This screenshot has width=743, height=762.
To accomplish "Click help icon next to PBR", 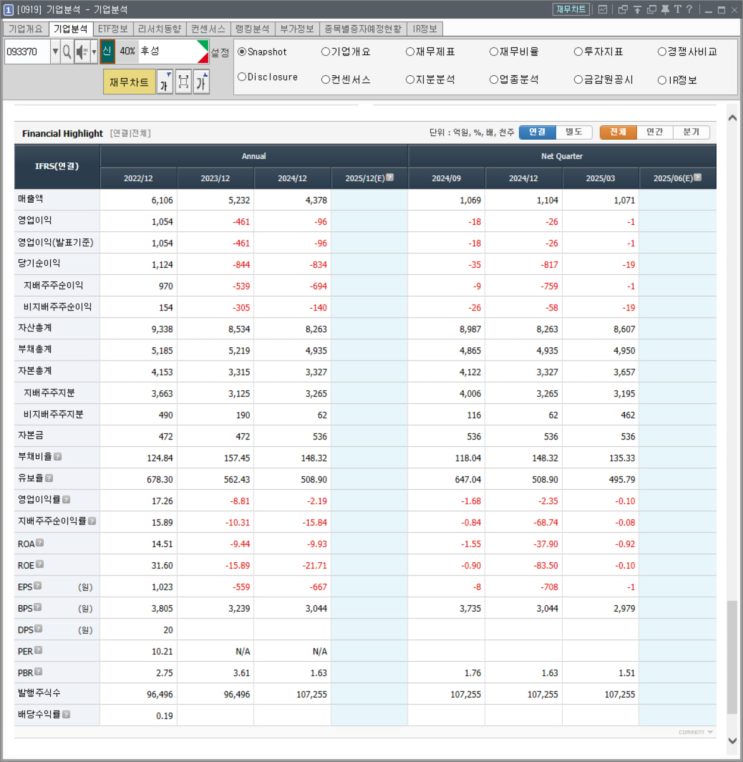I will click(38, 672).
